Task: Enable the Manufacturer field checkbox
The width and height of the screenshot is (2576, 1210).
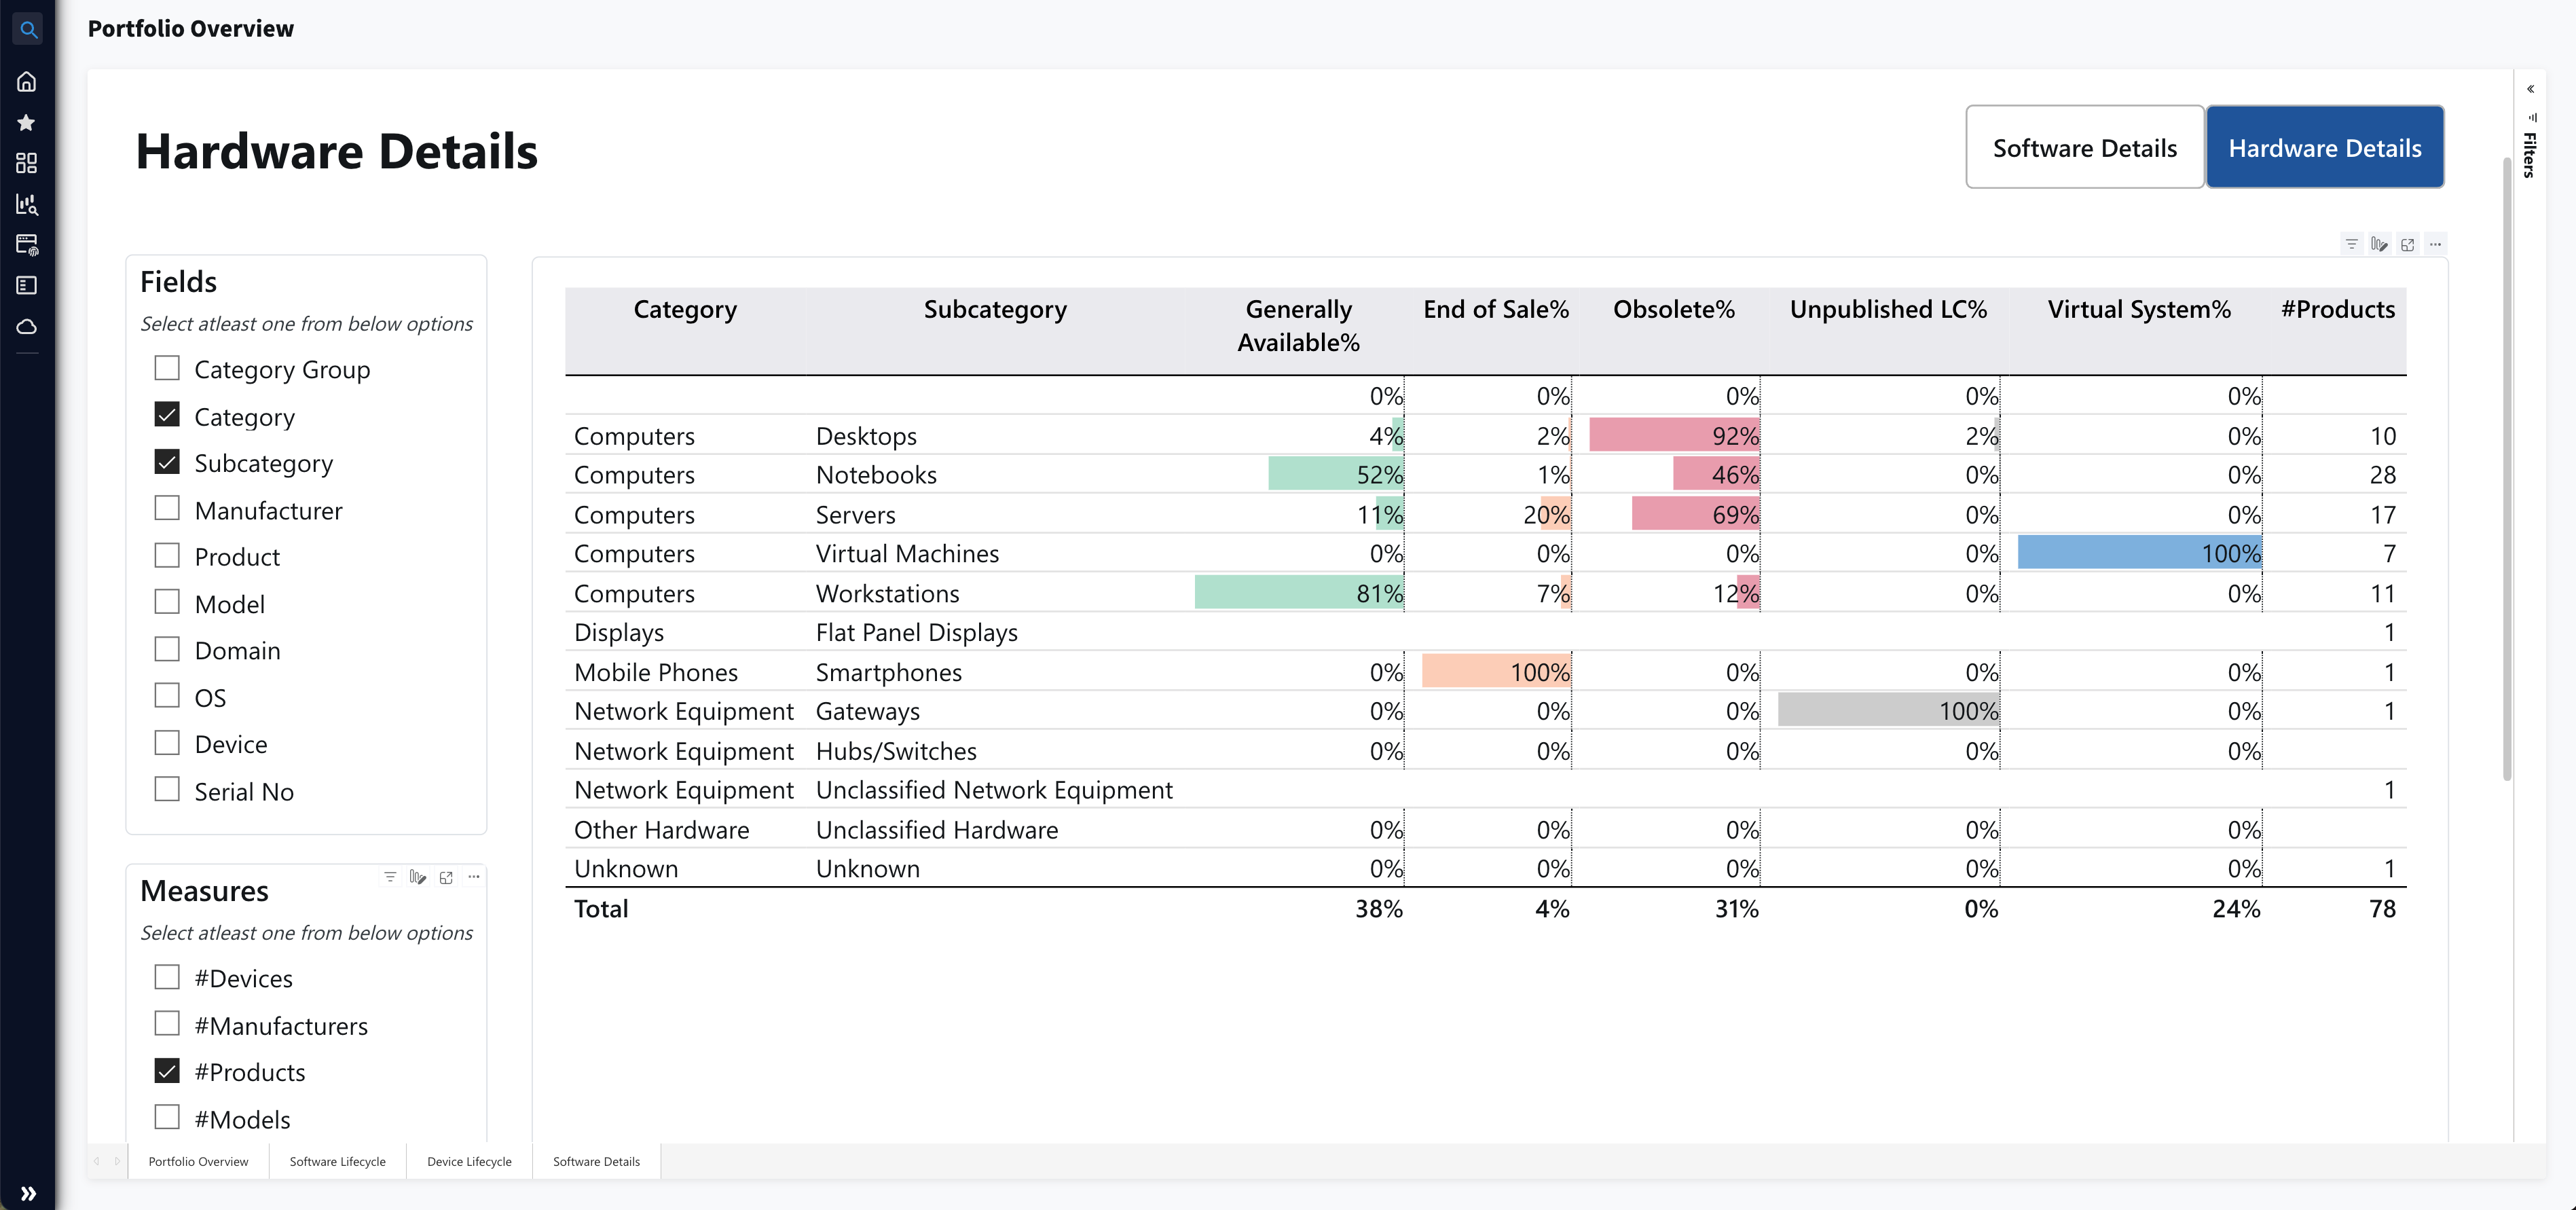Action: click(x=167, y=508)
